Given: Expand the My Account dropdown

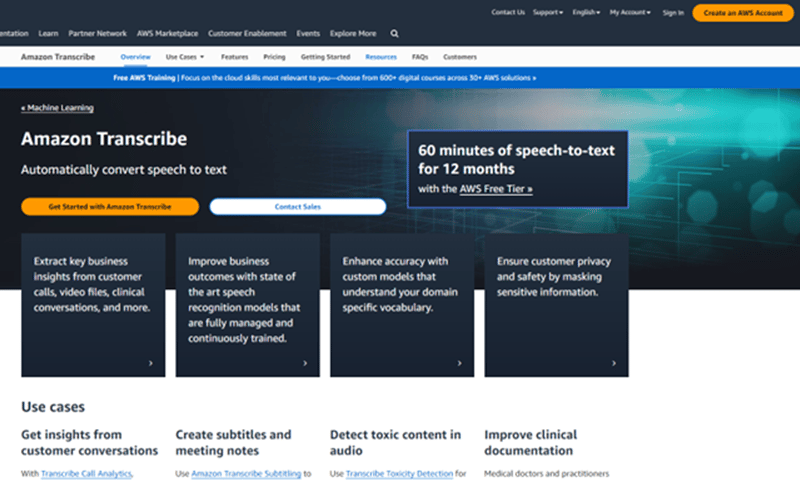Looking at the screenshot, I should pyautogui.click(x=630, y=12).
